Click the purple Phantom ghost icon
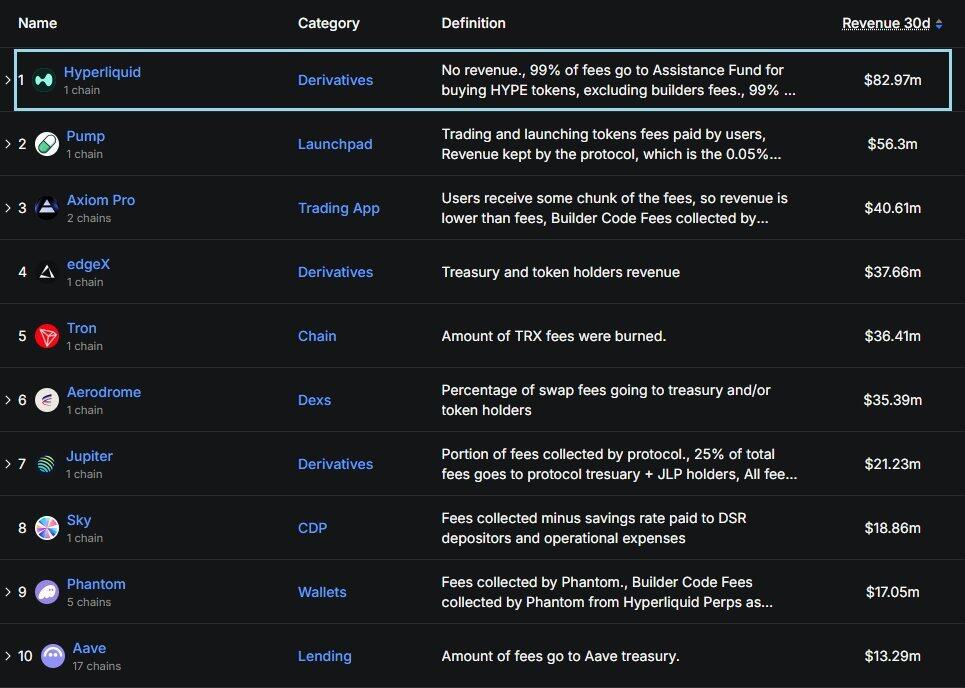965x688 pixels. click(47, 592)
